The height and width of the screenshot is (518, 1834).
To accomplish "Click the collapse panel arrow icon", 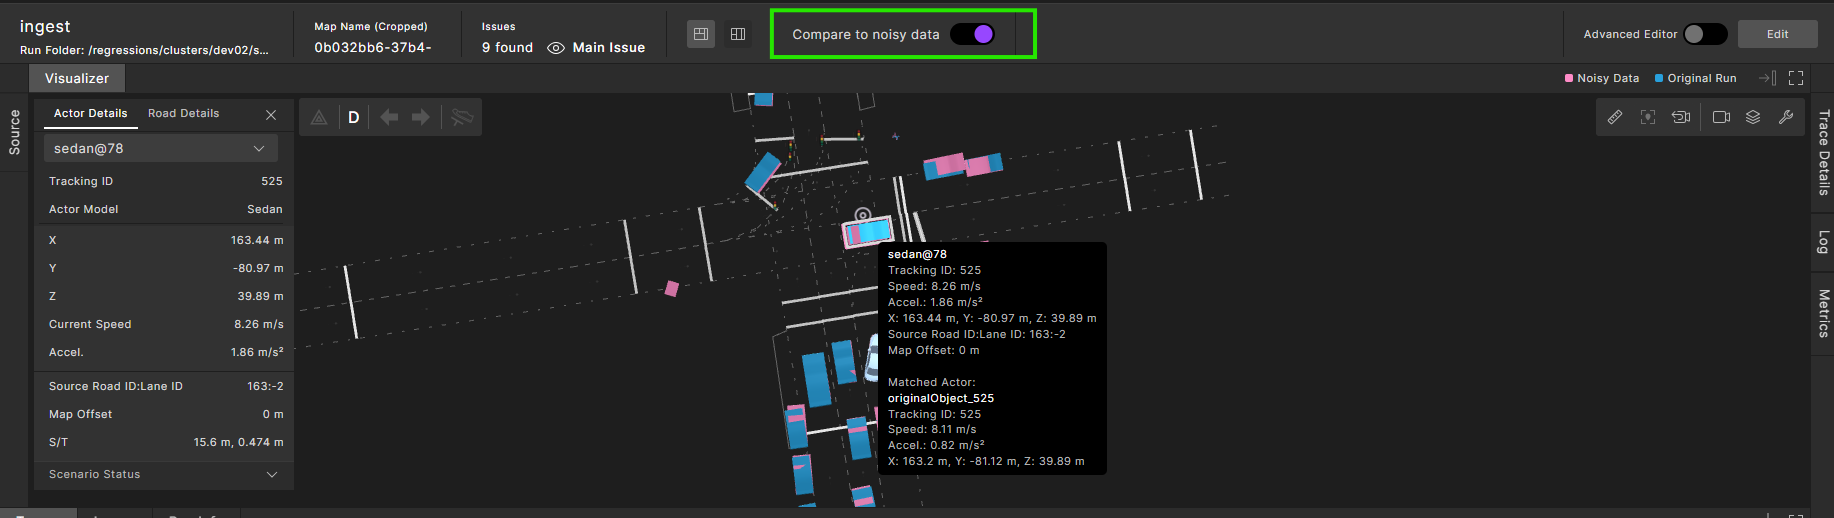I will click(x=1767, y=78).
